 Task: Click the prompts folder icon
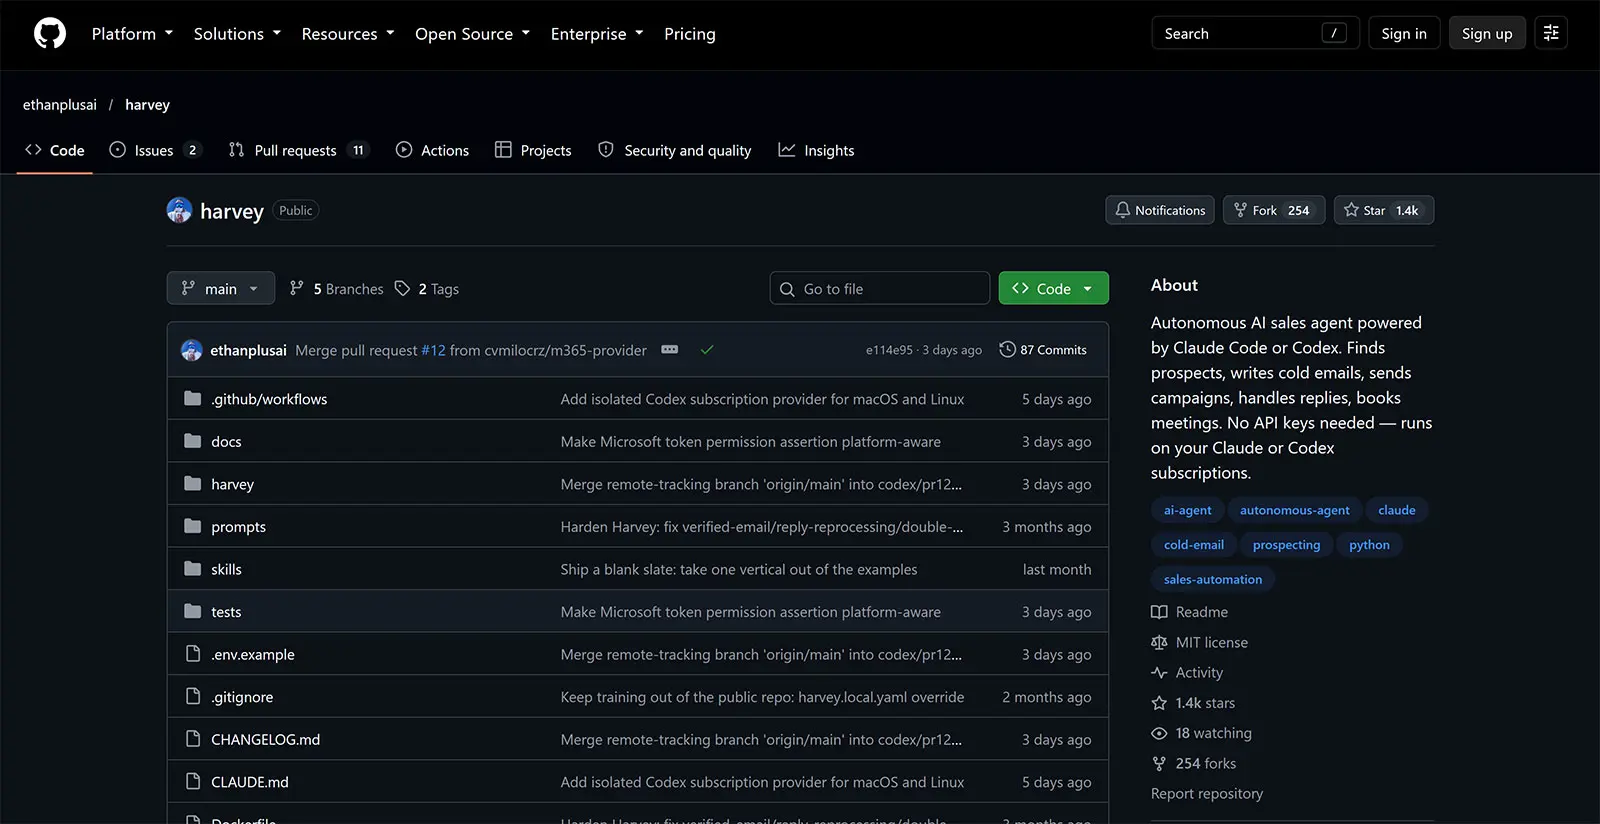point(193,527)
